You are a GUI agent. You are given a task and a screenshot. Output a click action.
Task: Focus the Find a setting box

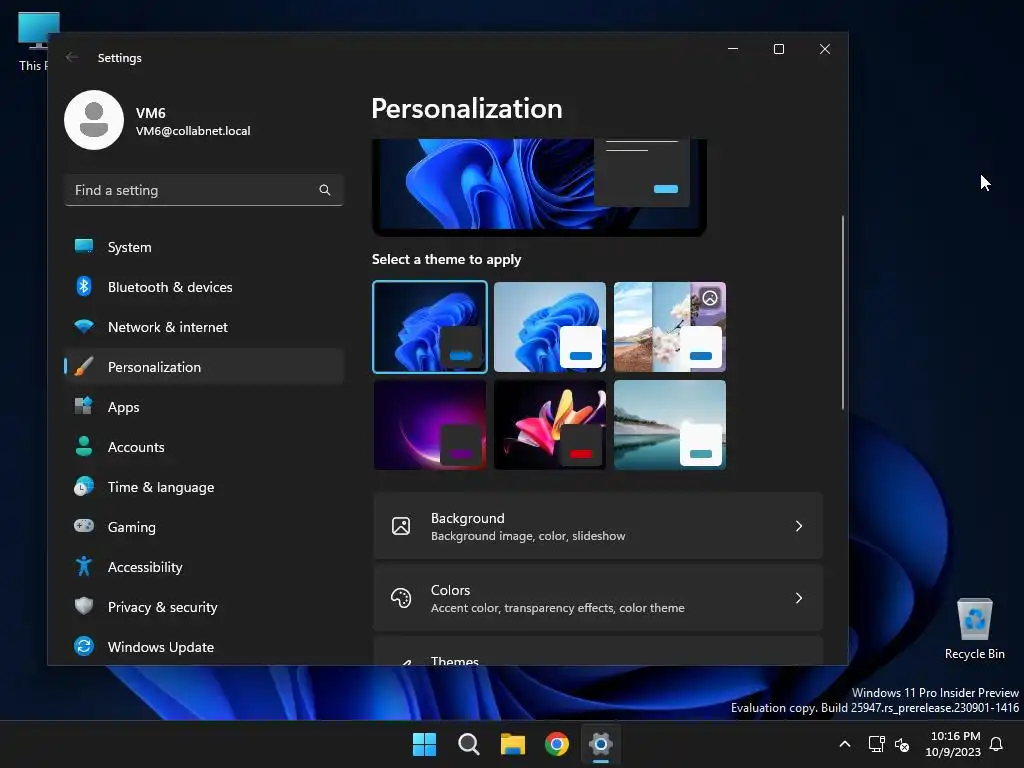[204, 190]
